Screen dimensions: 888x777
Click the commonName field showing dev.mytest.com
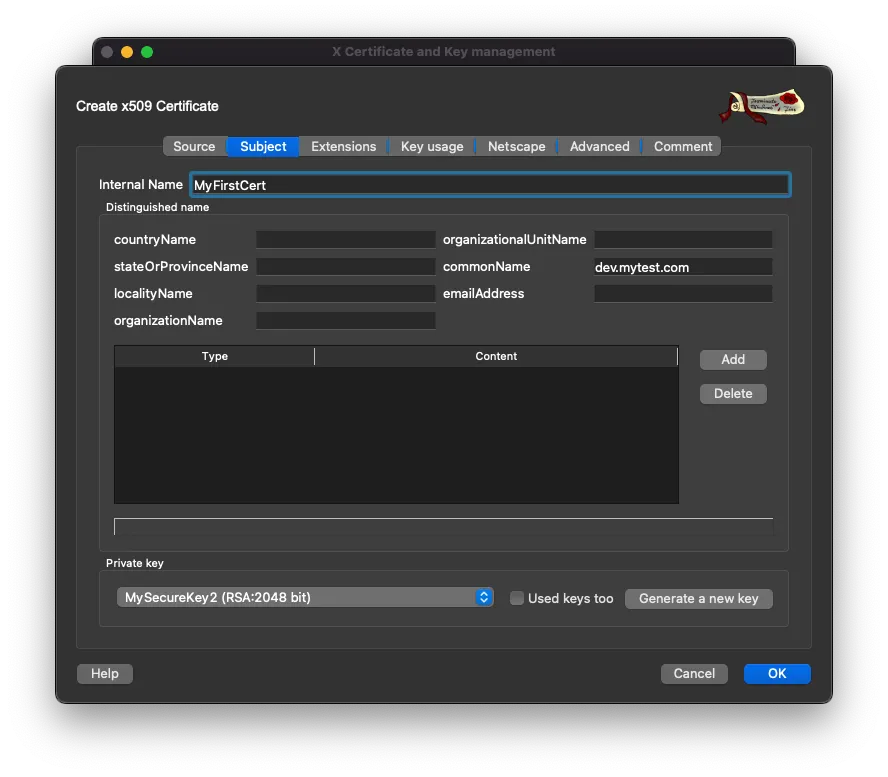(x=683, y=266)
